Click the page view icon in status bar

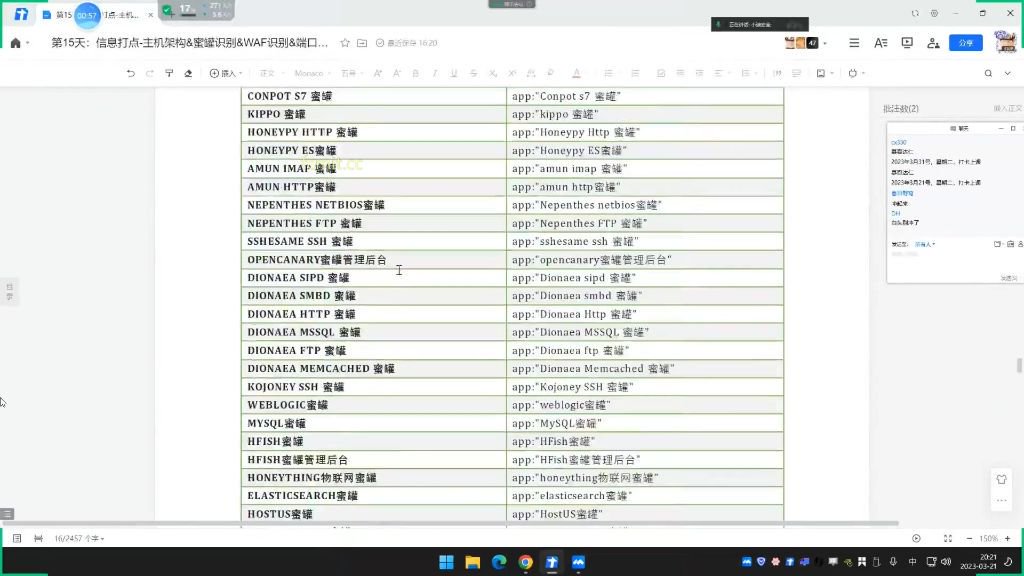click(17, 538)
